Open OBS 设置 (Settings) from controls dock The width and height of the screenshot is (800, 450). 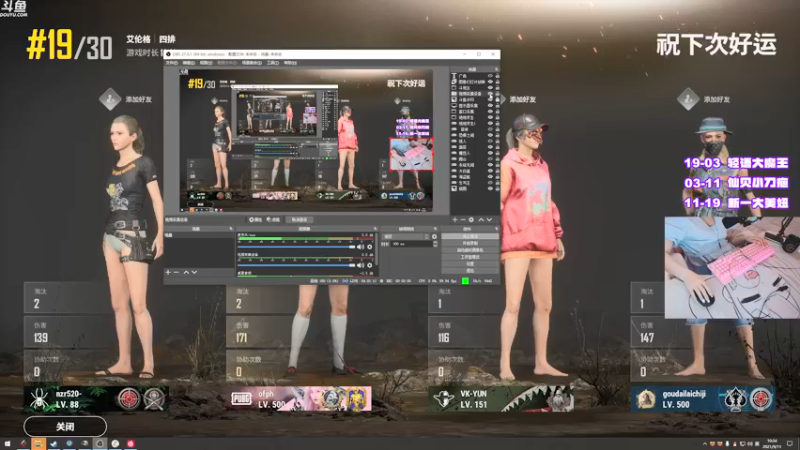coord(470,264)
